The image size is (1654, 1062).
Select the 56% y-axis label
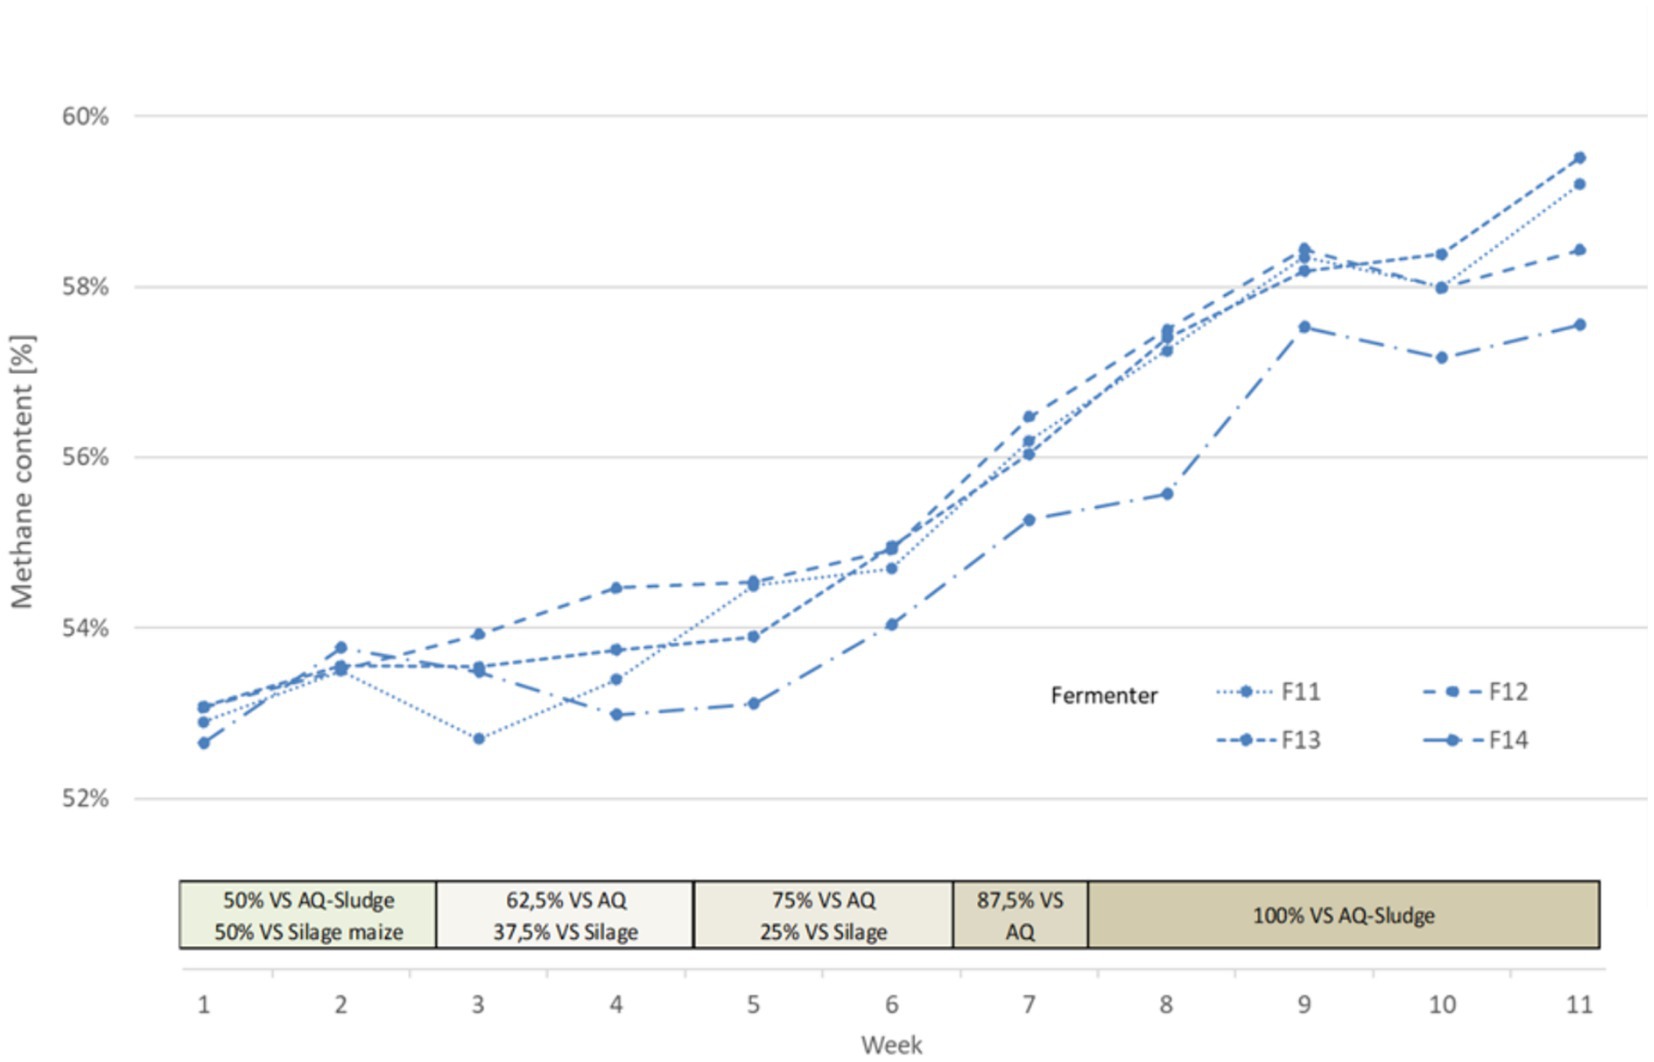tap(85, 457)
